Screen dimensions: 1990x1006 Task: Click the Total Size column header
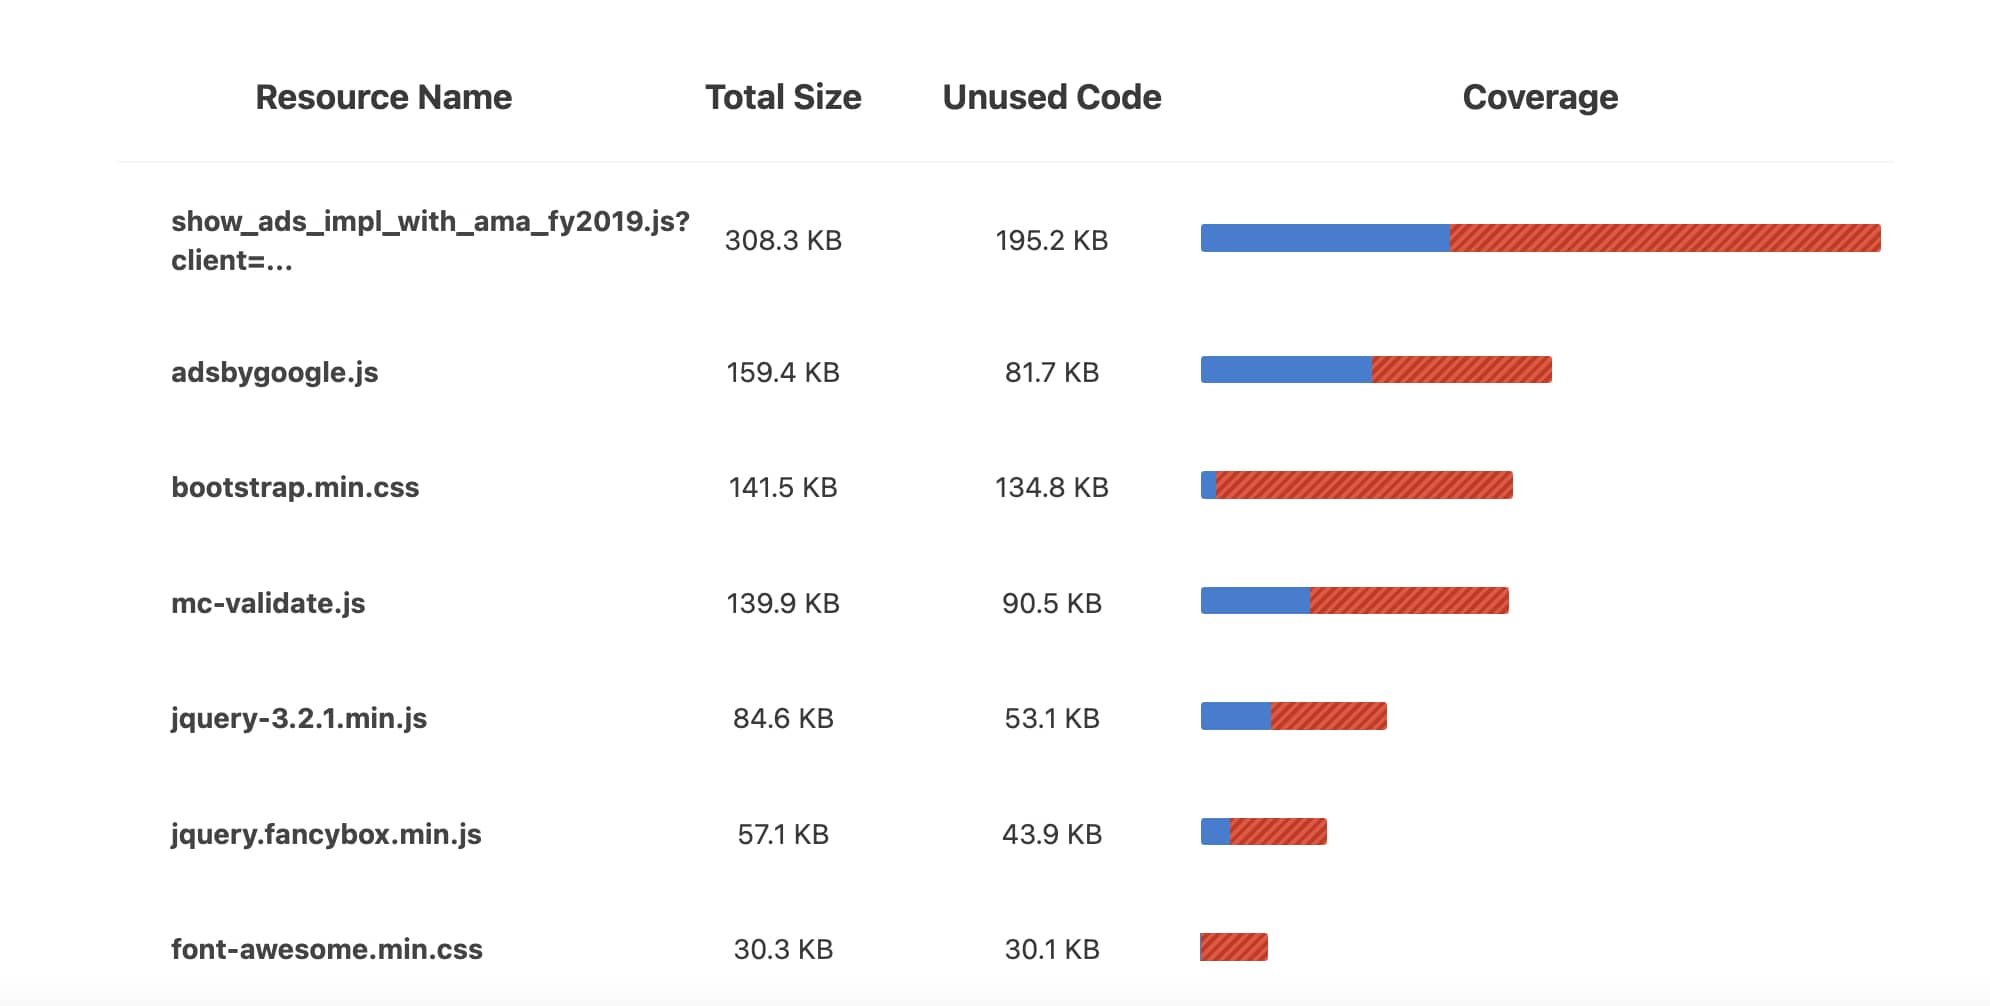pyautogui.click(x=783, y=97)
